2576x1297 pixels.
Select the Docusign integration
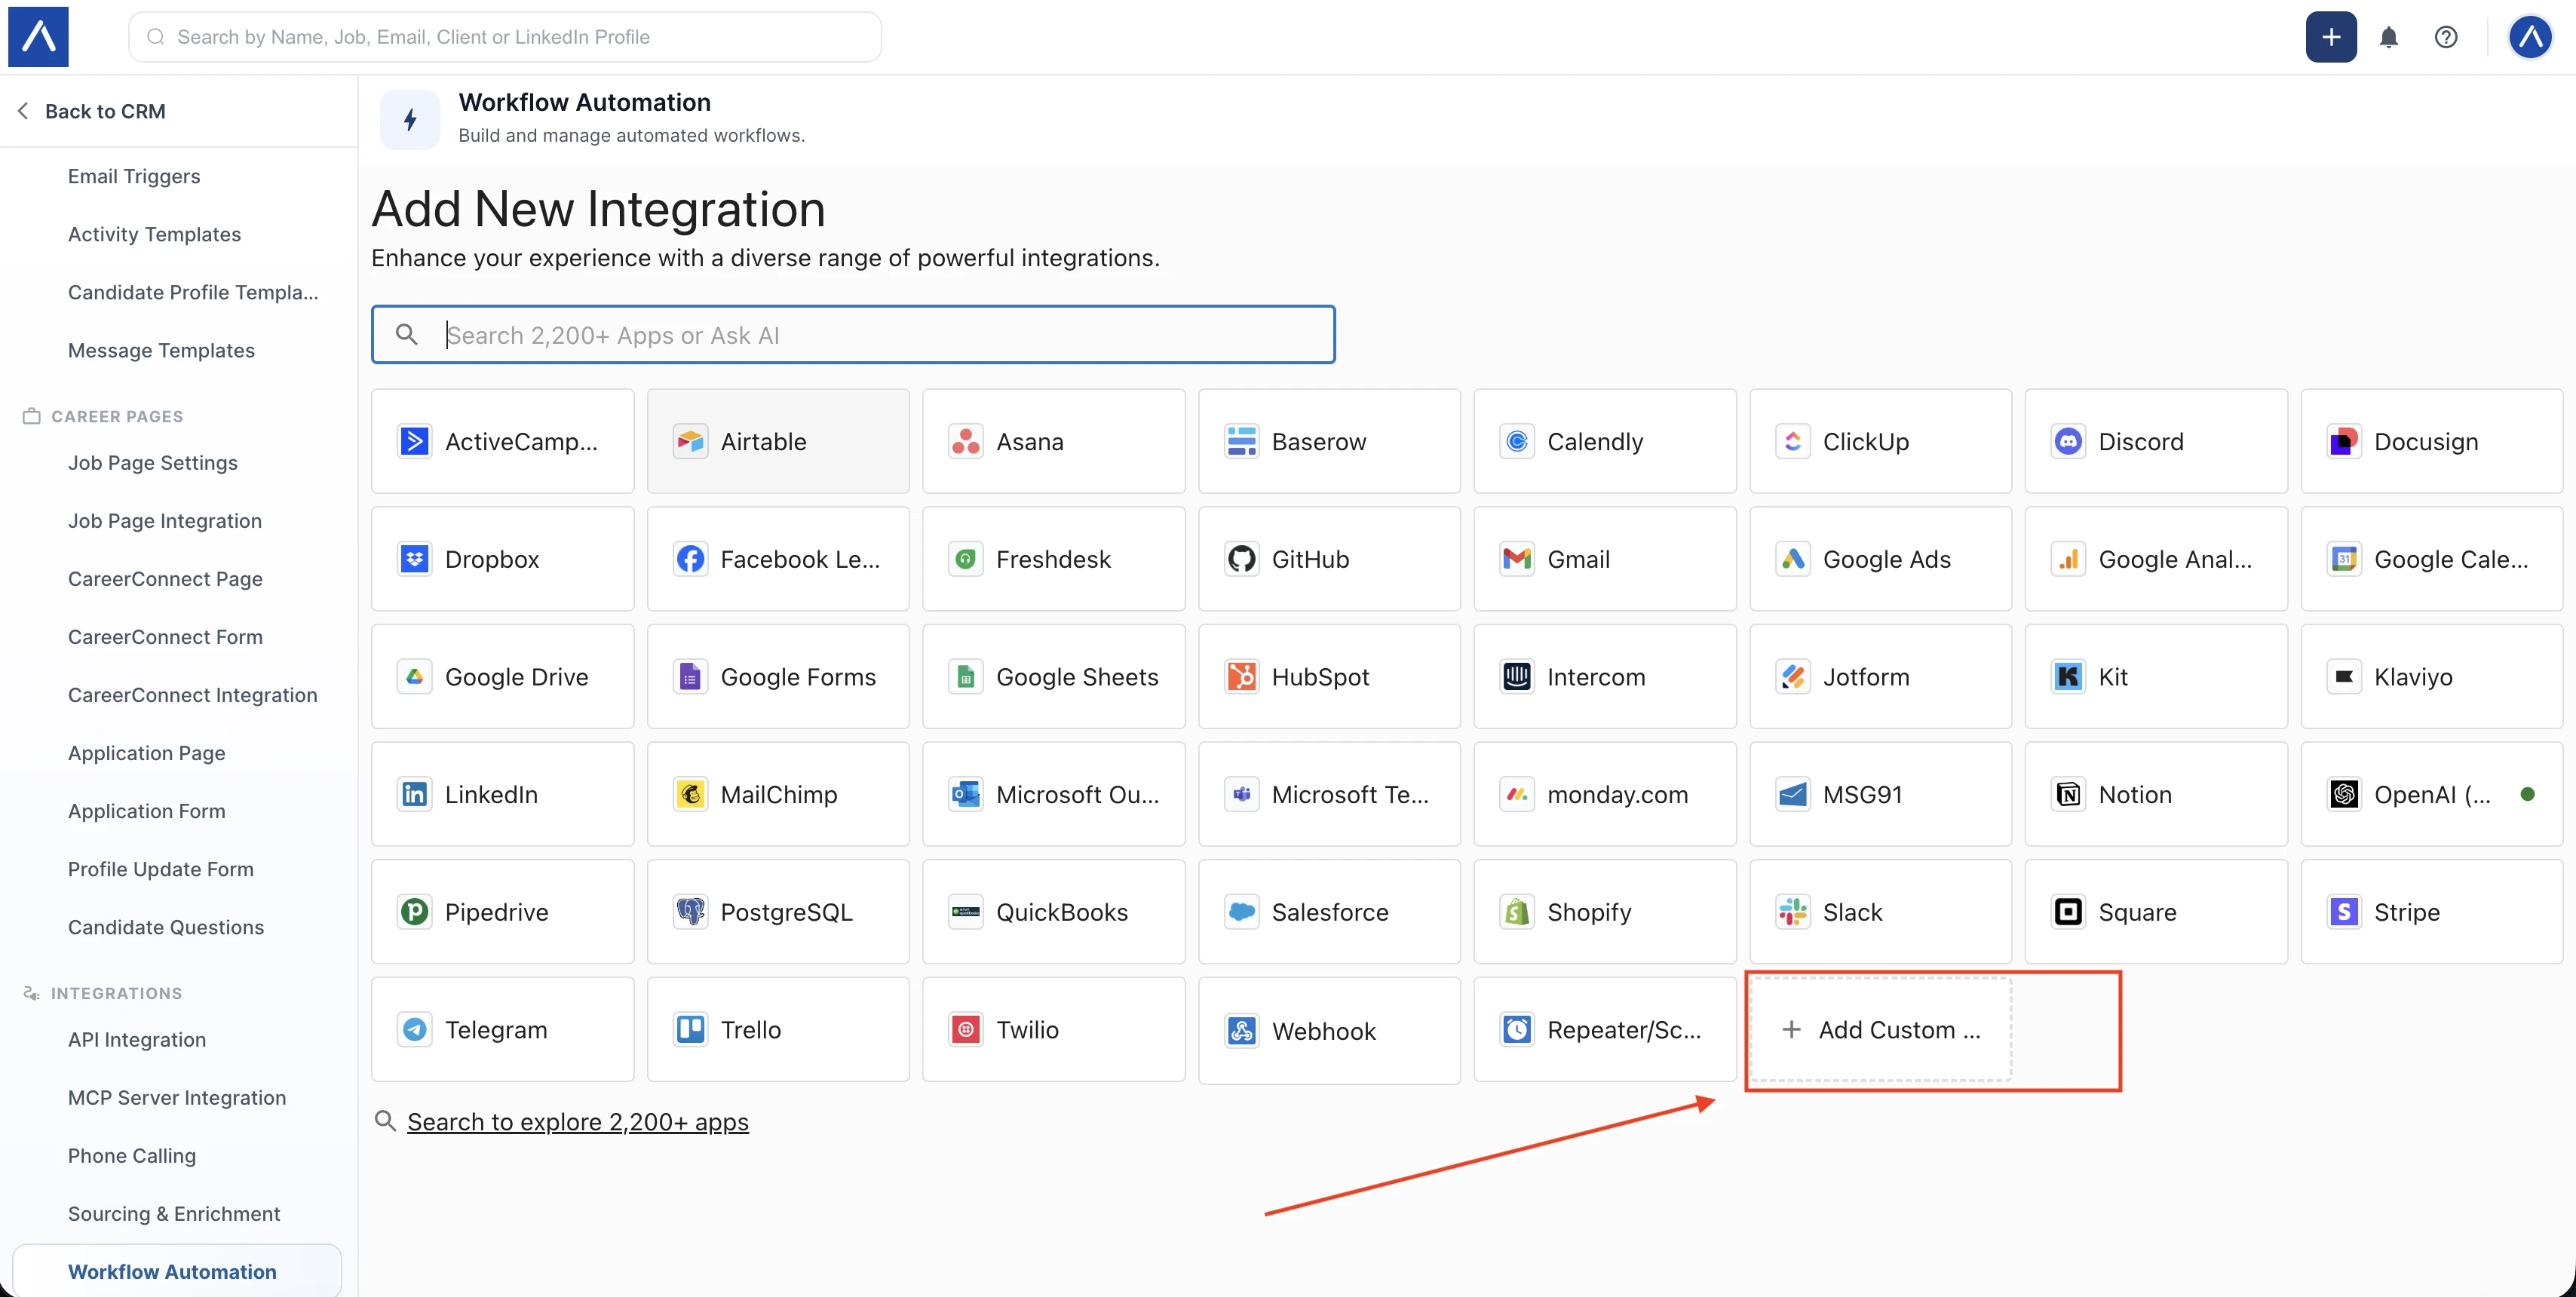[2431, 441]
